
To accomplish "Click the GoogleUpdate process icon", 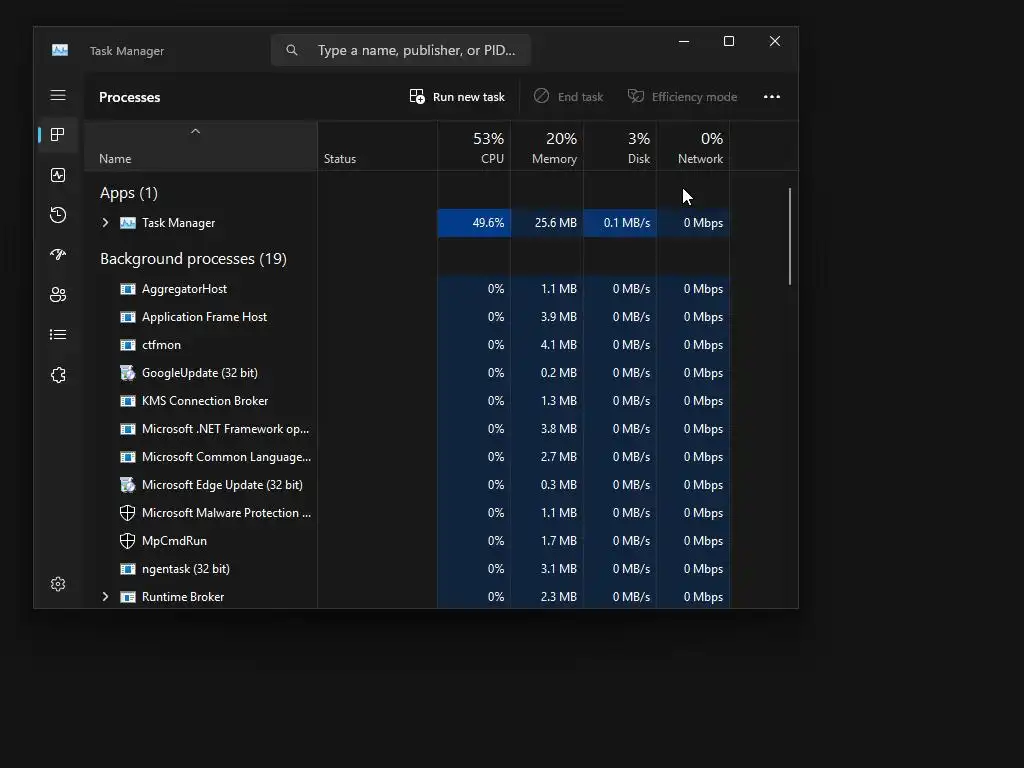I will pos(128,373).
